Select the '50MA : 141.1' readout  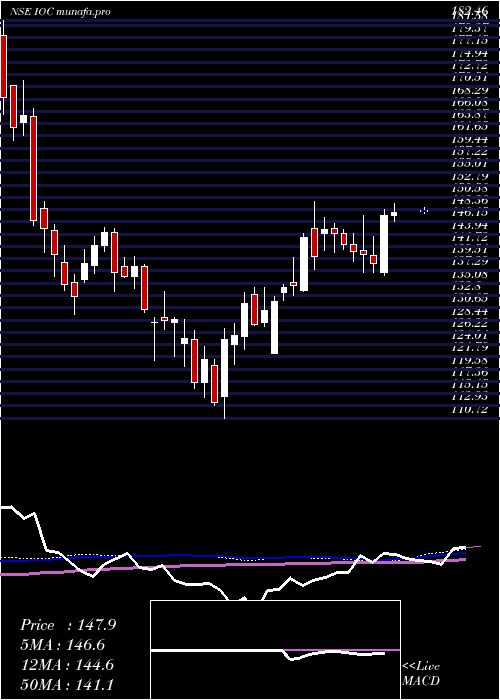[x=67, y=684]
